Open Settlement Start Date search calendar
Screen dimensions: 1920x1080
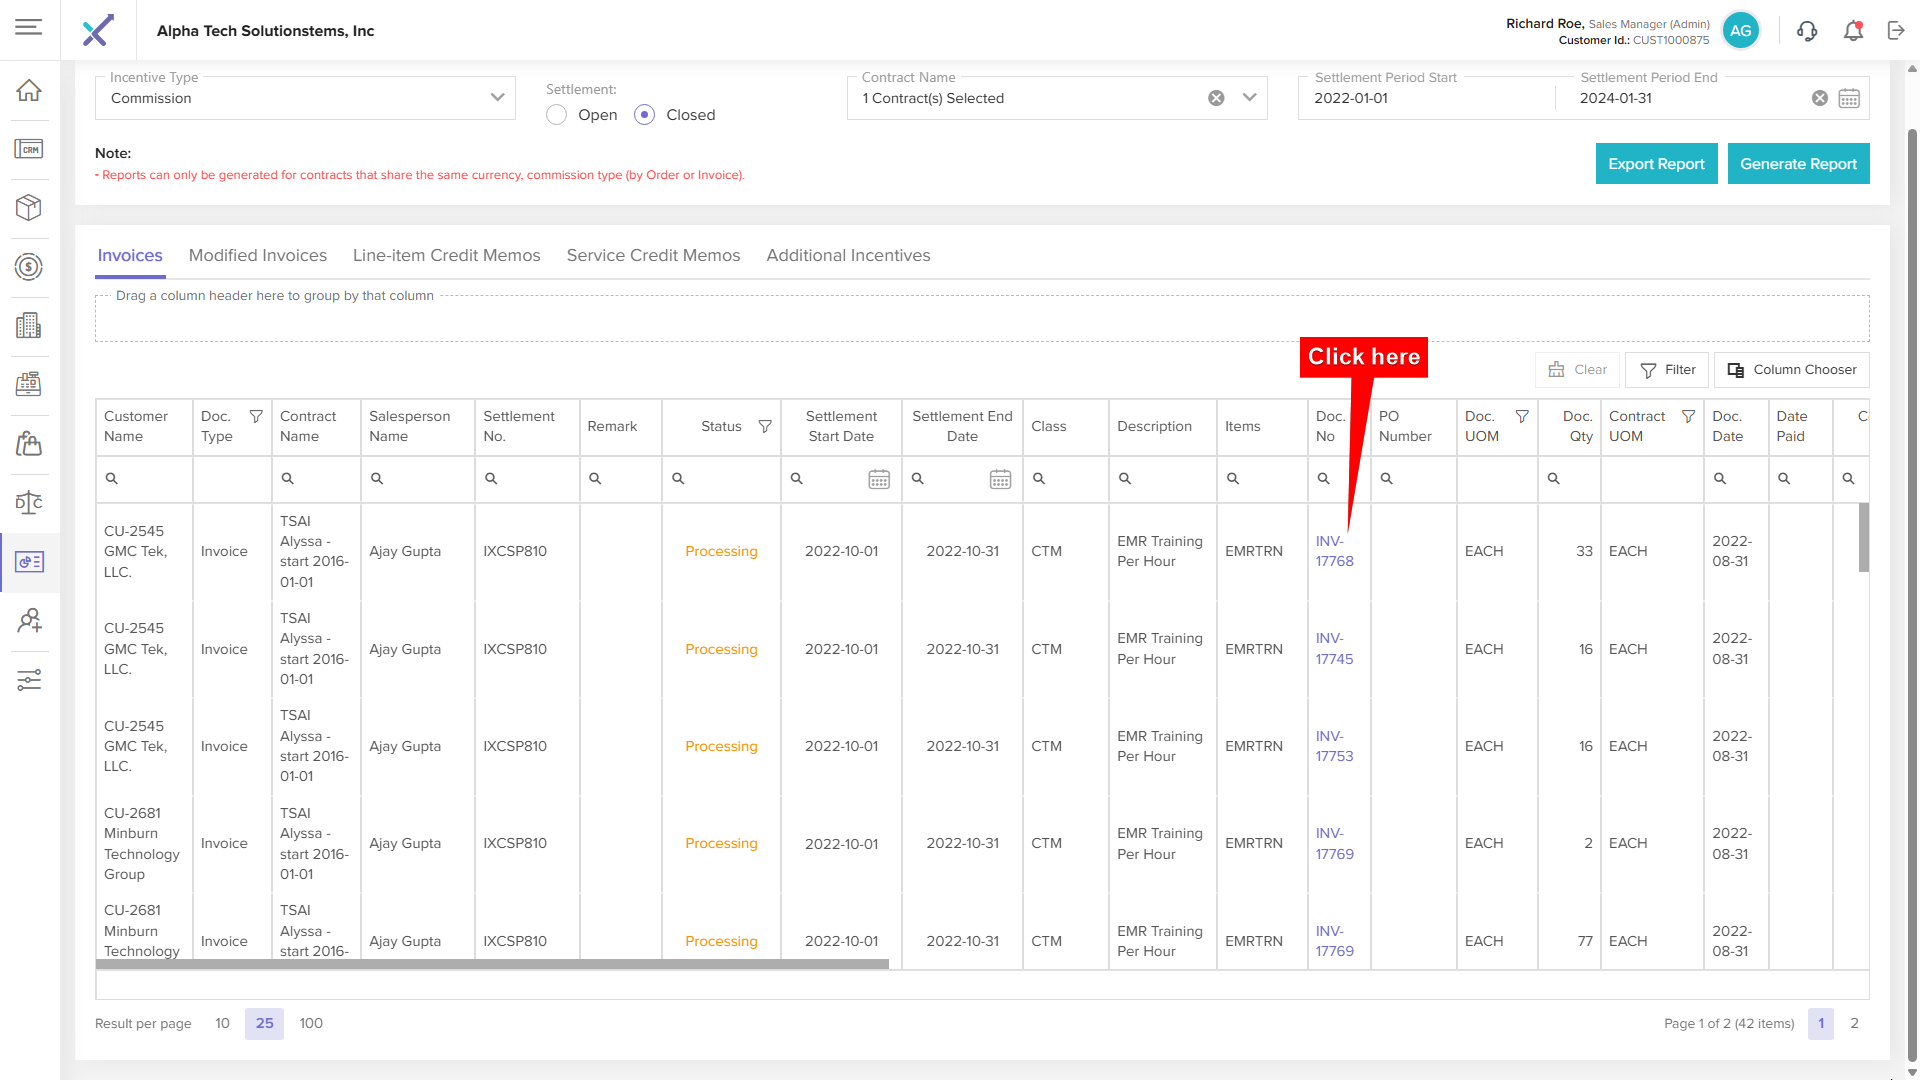pyautogui.click(x=879, y=479)
